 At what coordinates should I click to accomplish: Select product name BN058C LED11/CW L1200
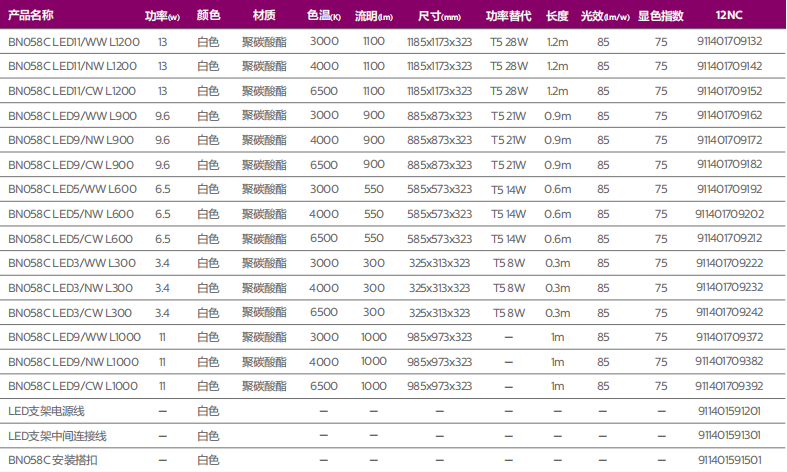(x=72, y=91)
